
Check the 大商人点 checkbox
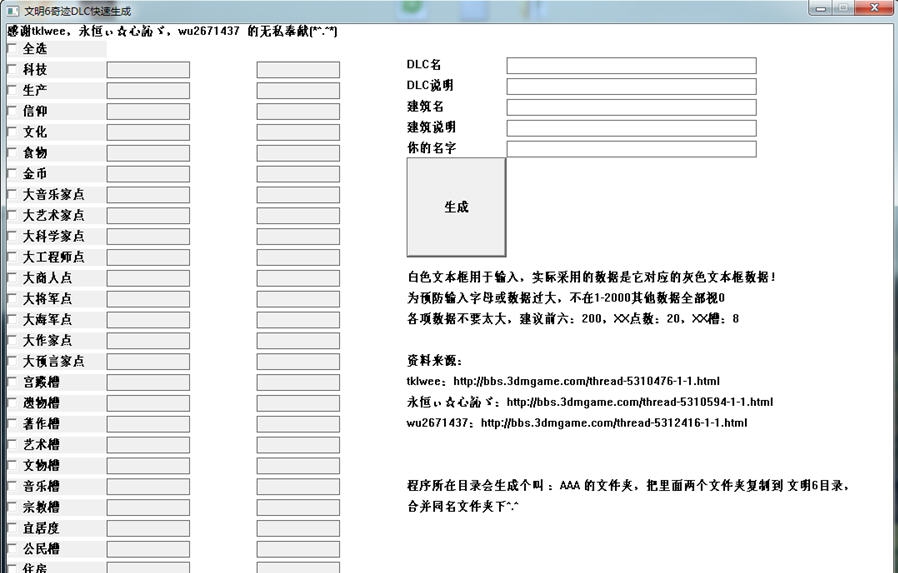12,278
